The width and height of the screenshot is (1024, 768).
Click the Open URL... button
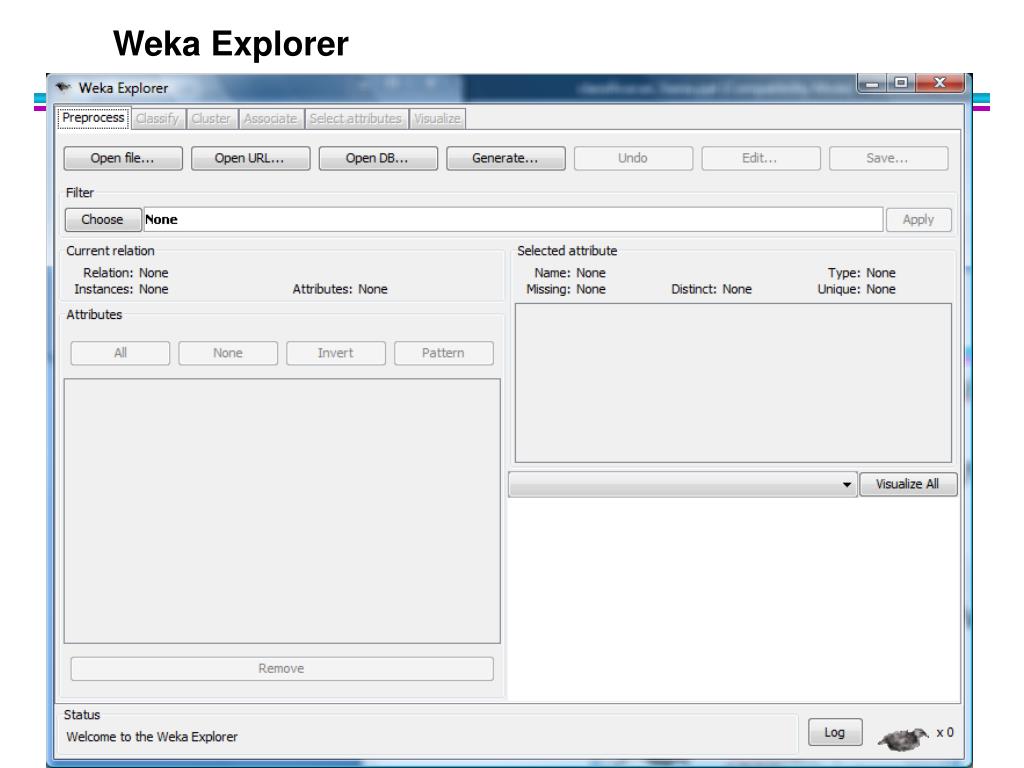pos(250,158)
